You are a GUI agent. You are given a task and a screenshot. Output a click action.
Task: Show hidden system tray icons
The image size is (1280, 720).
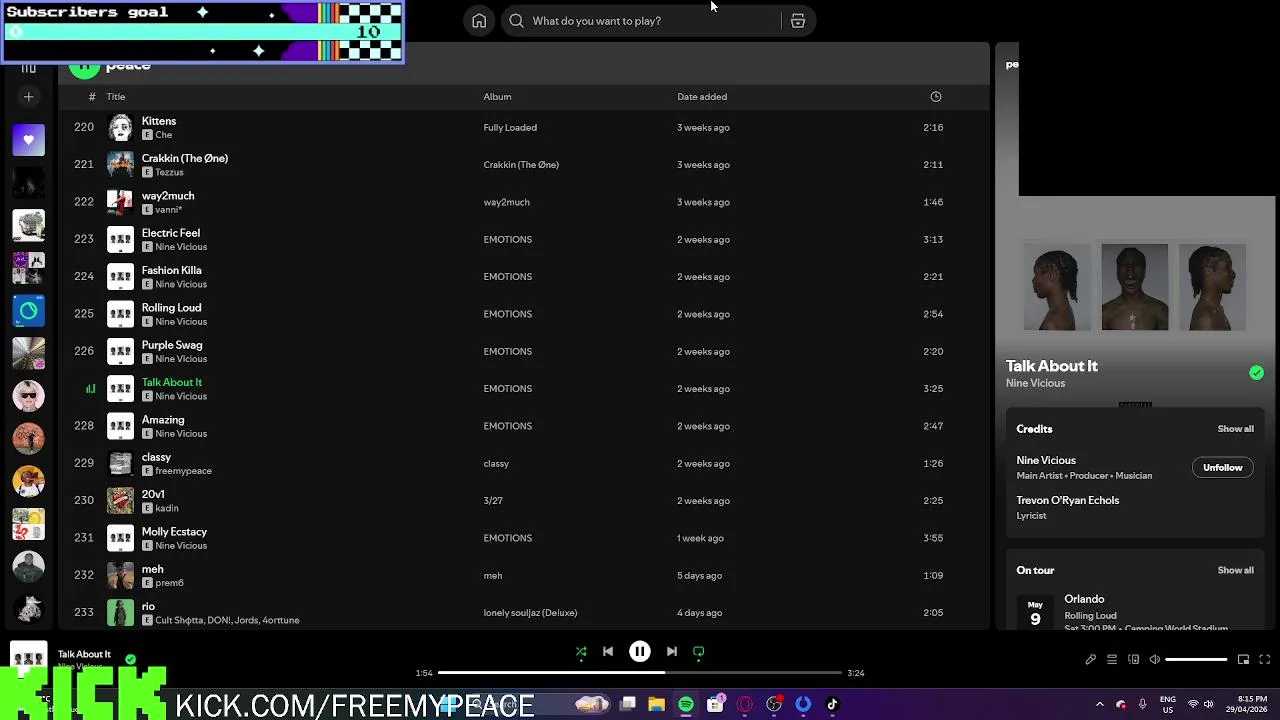pos(1100,705)
